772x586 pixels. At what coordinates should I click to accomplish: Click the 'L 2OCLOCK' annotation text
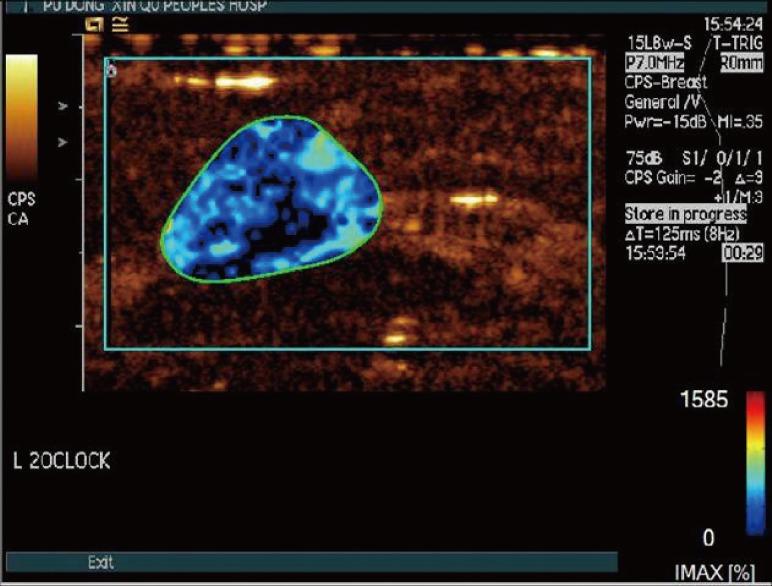tap(62, 461)
